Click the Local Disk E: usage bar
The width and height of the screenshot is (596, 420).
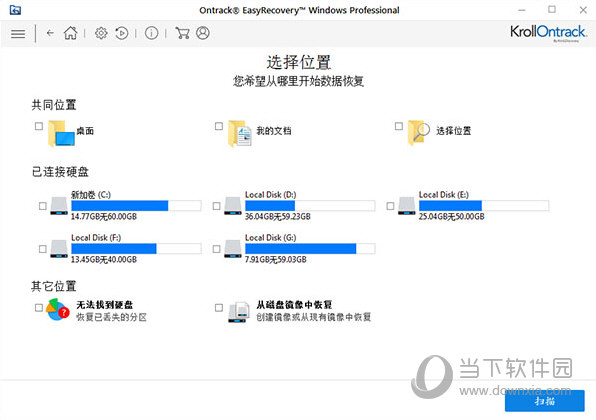[484, 206]
